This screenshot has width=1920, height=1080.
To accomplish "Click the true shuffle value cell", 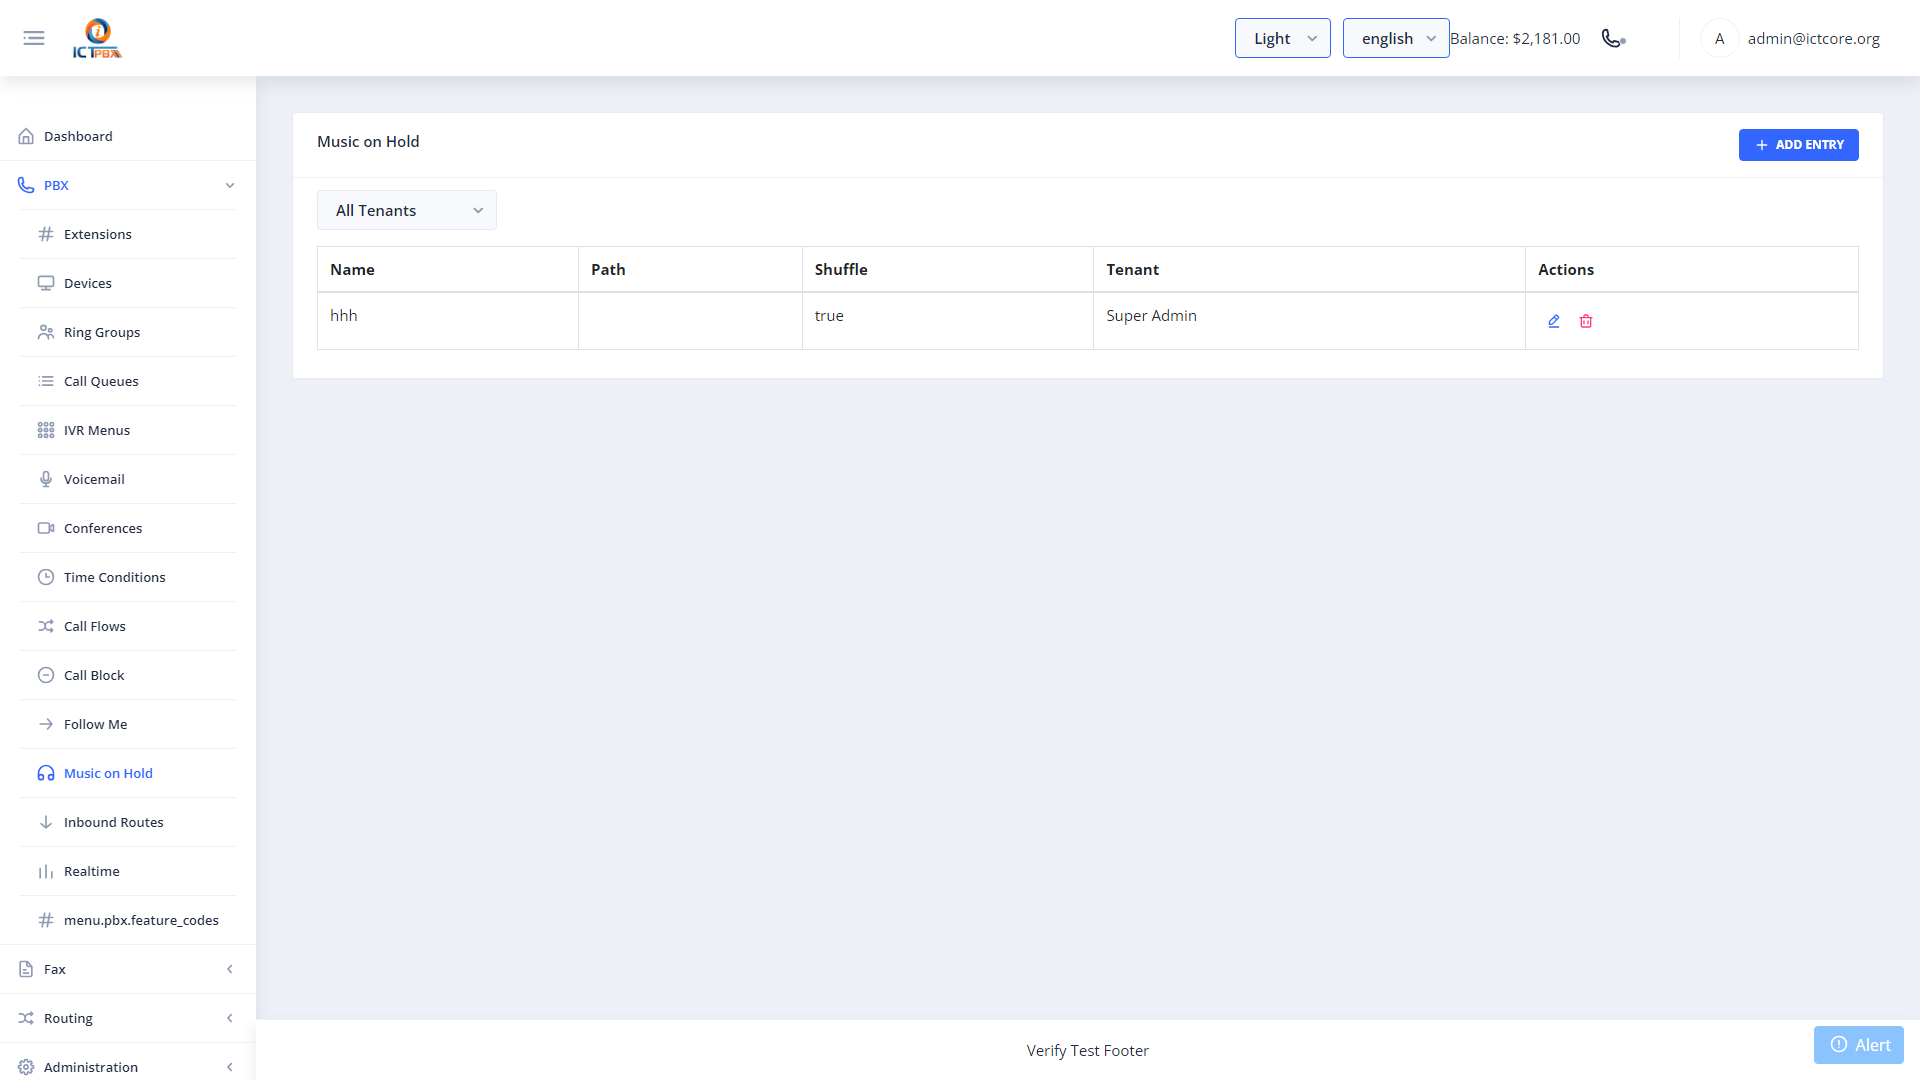I will [x=947, y=321].
